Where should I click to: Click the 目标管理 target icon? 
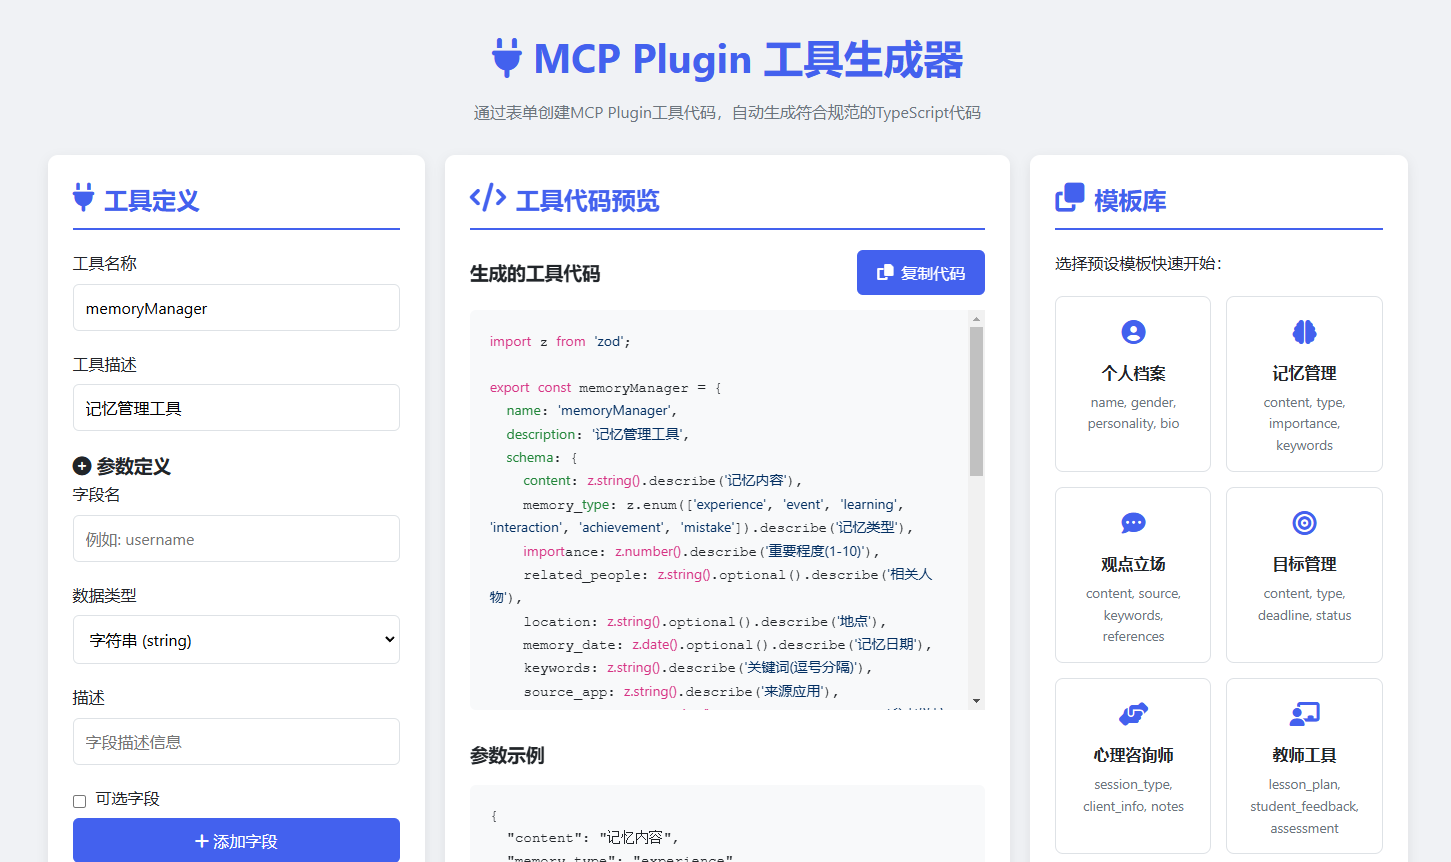click(x=1304, y=522)
